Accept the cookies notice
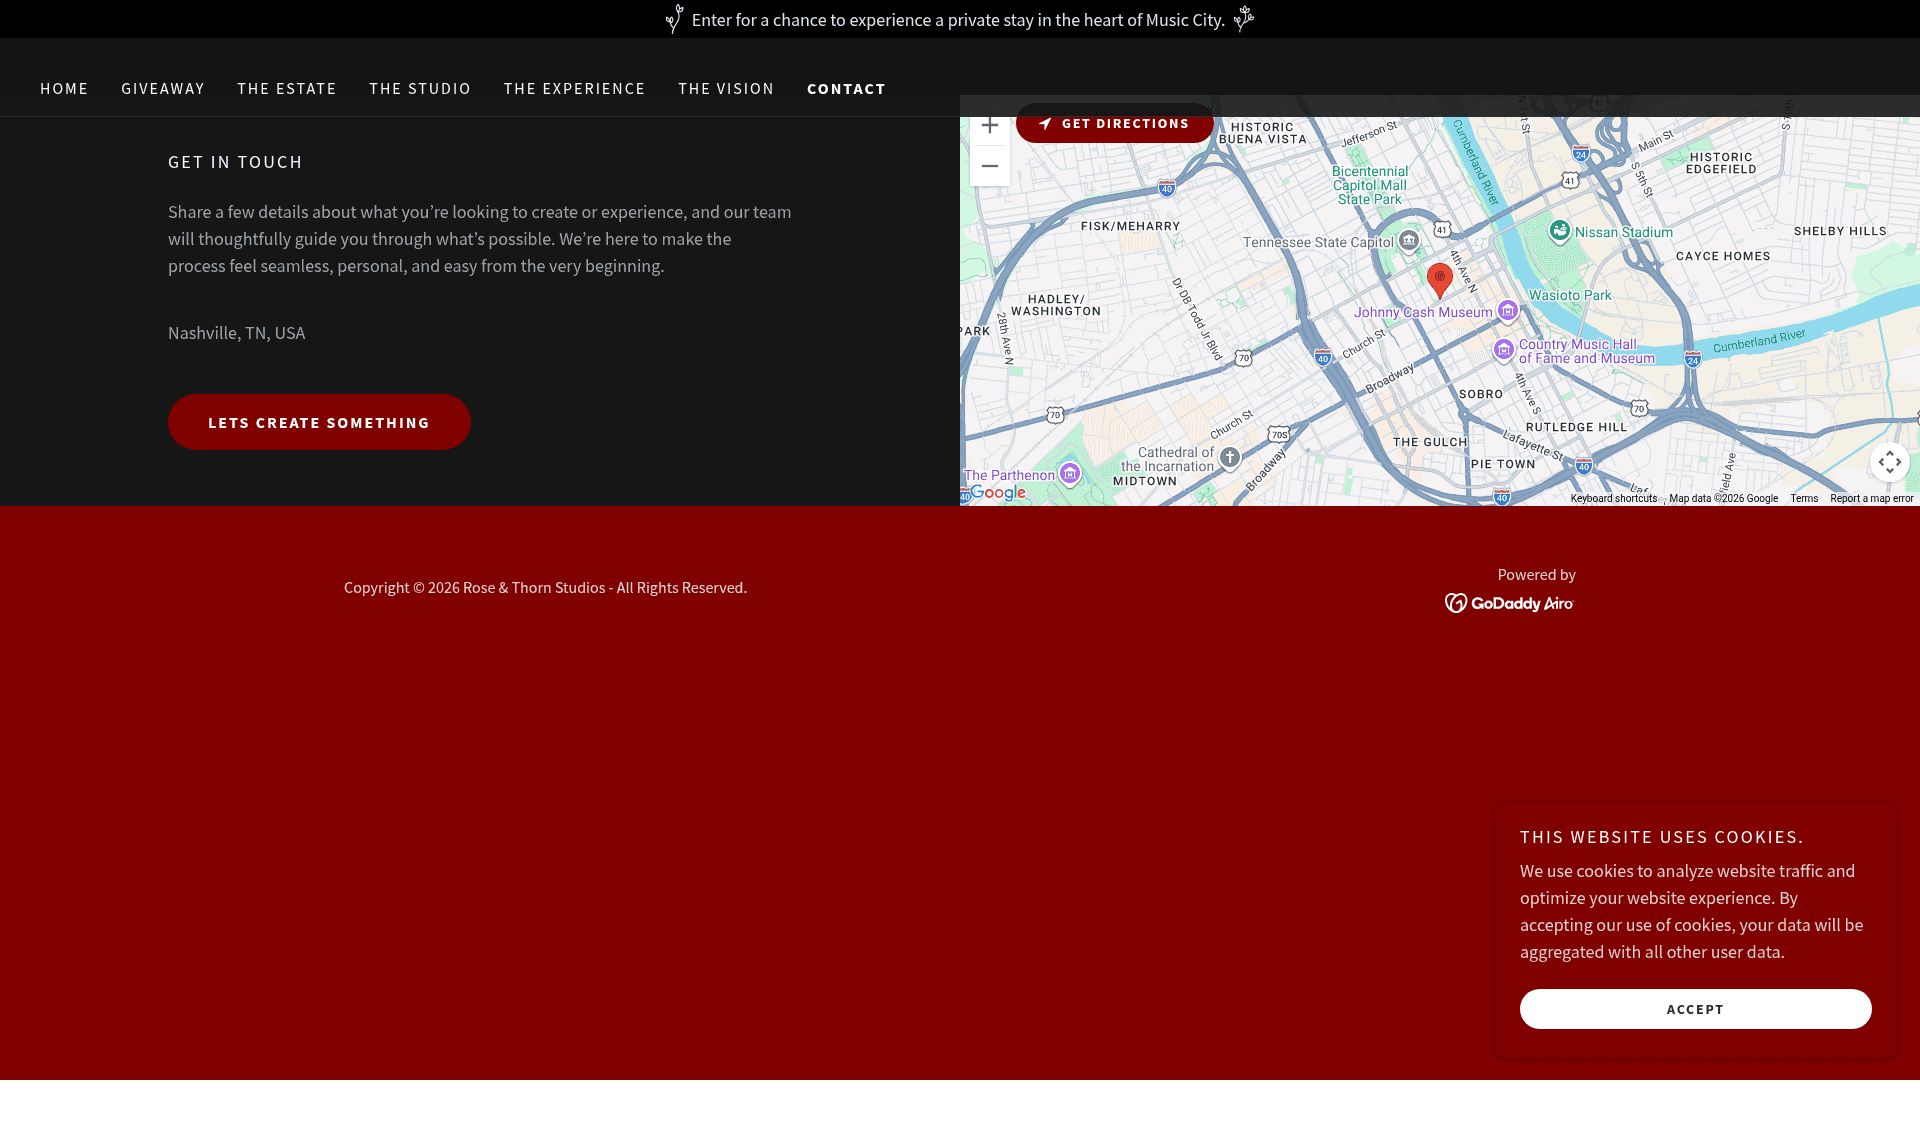Screen dimensions: 1920x1140 tap(1695, 1009)
